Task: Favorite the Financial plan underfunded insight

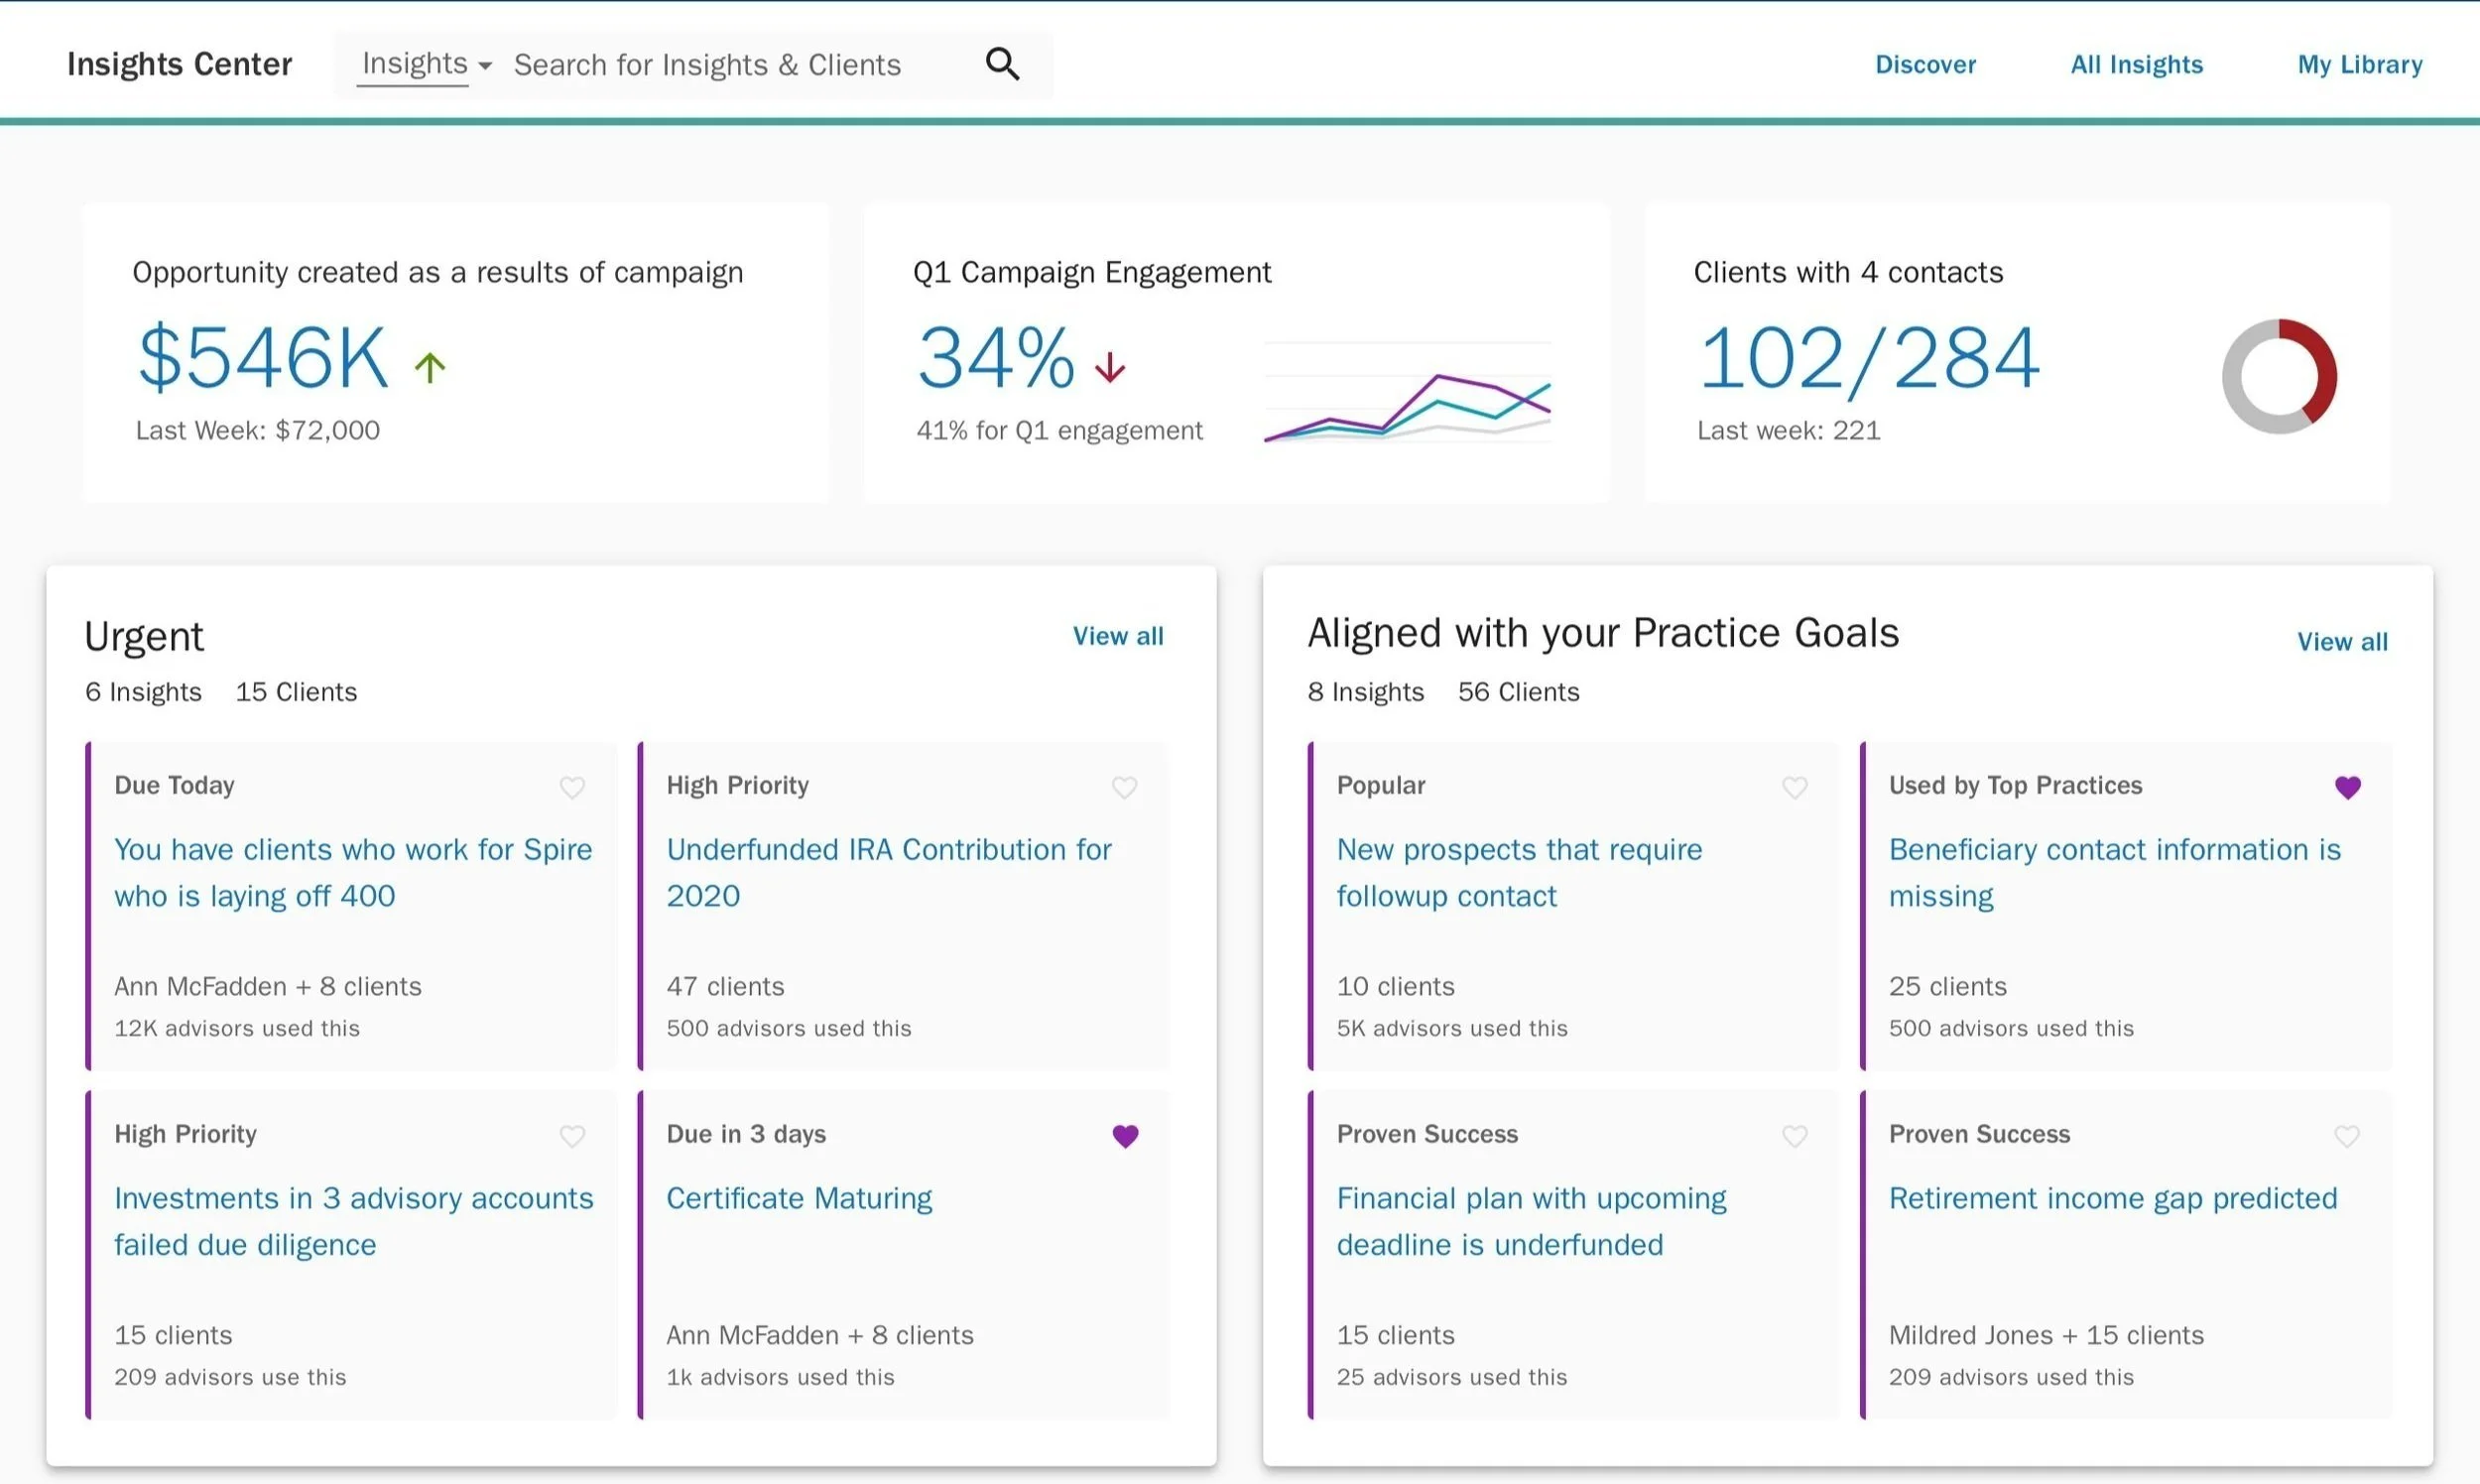Action: pos(1794,1136)
